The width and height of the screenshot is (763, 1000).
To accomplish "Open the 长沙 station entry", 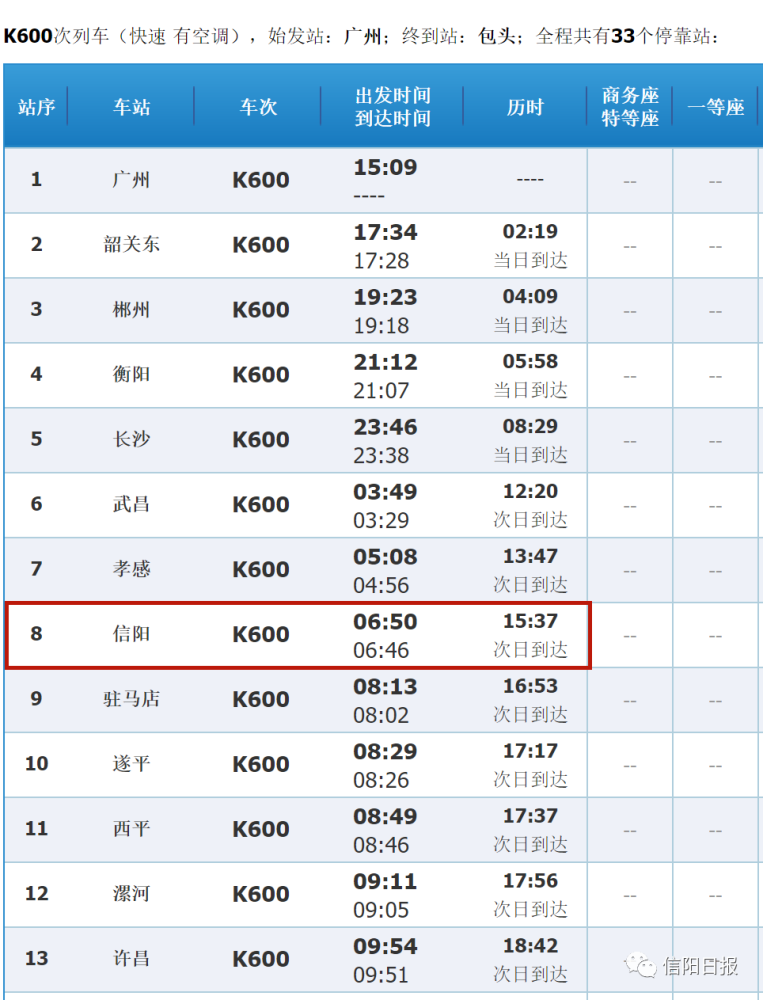I will click(131, 439).
